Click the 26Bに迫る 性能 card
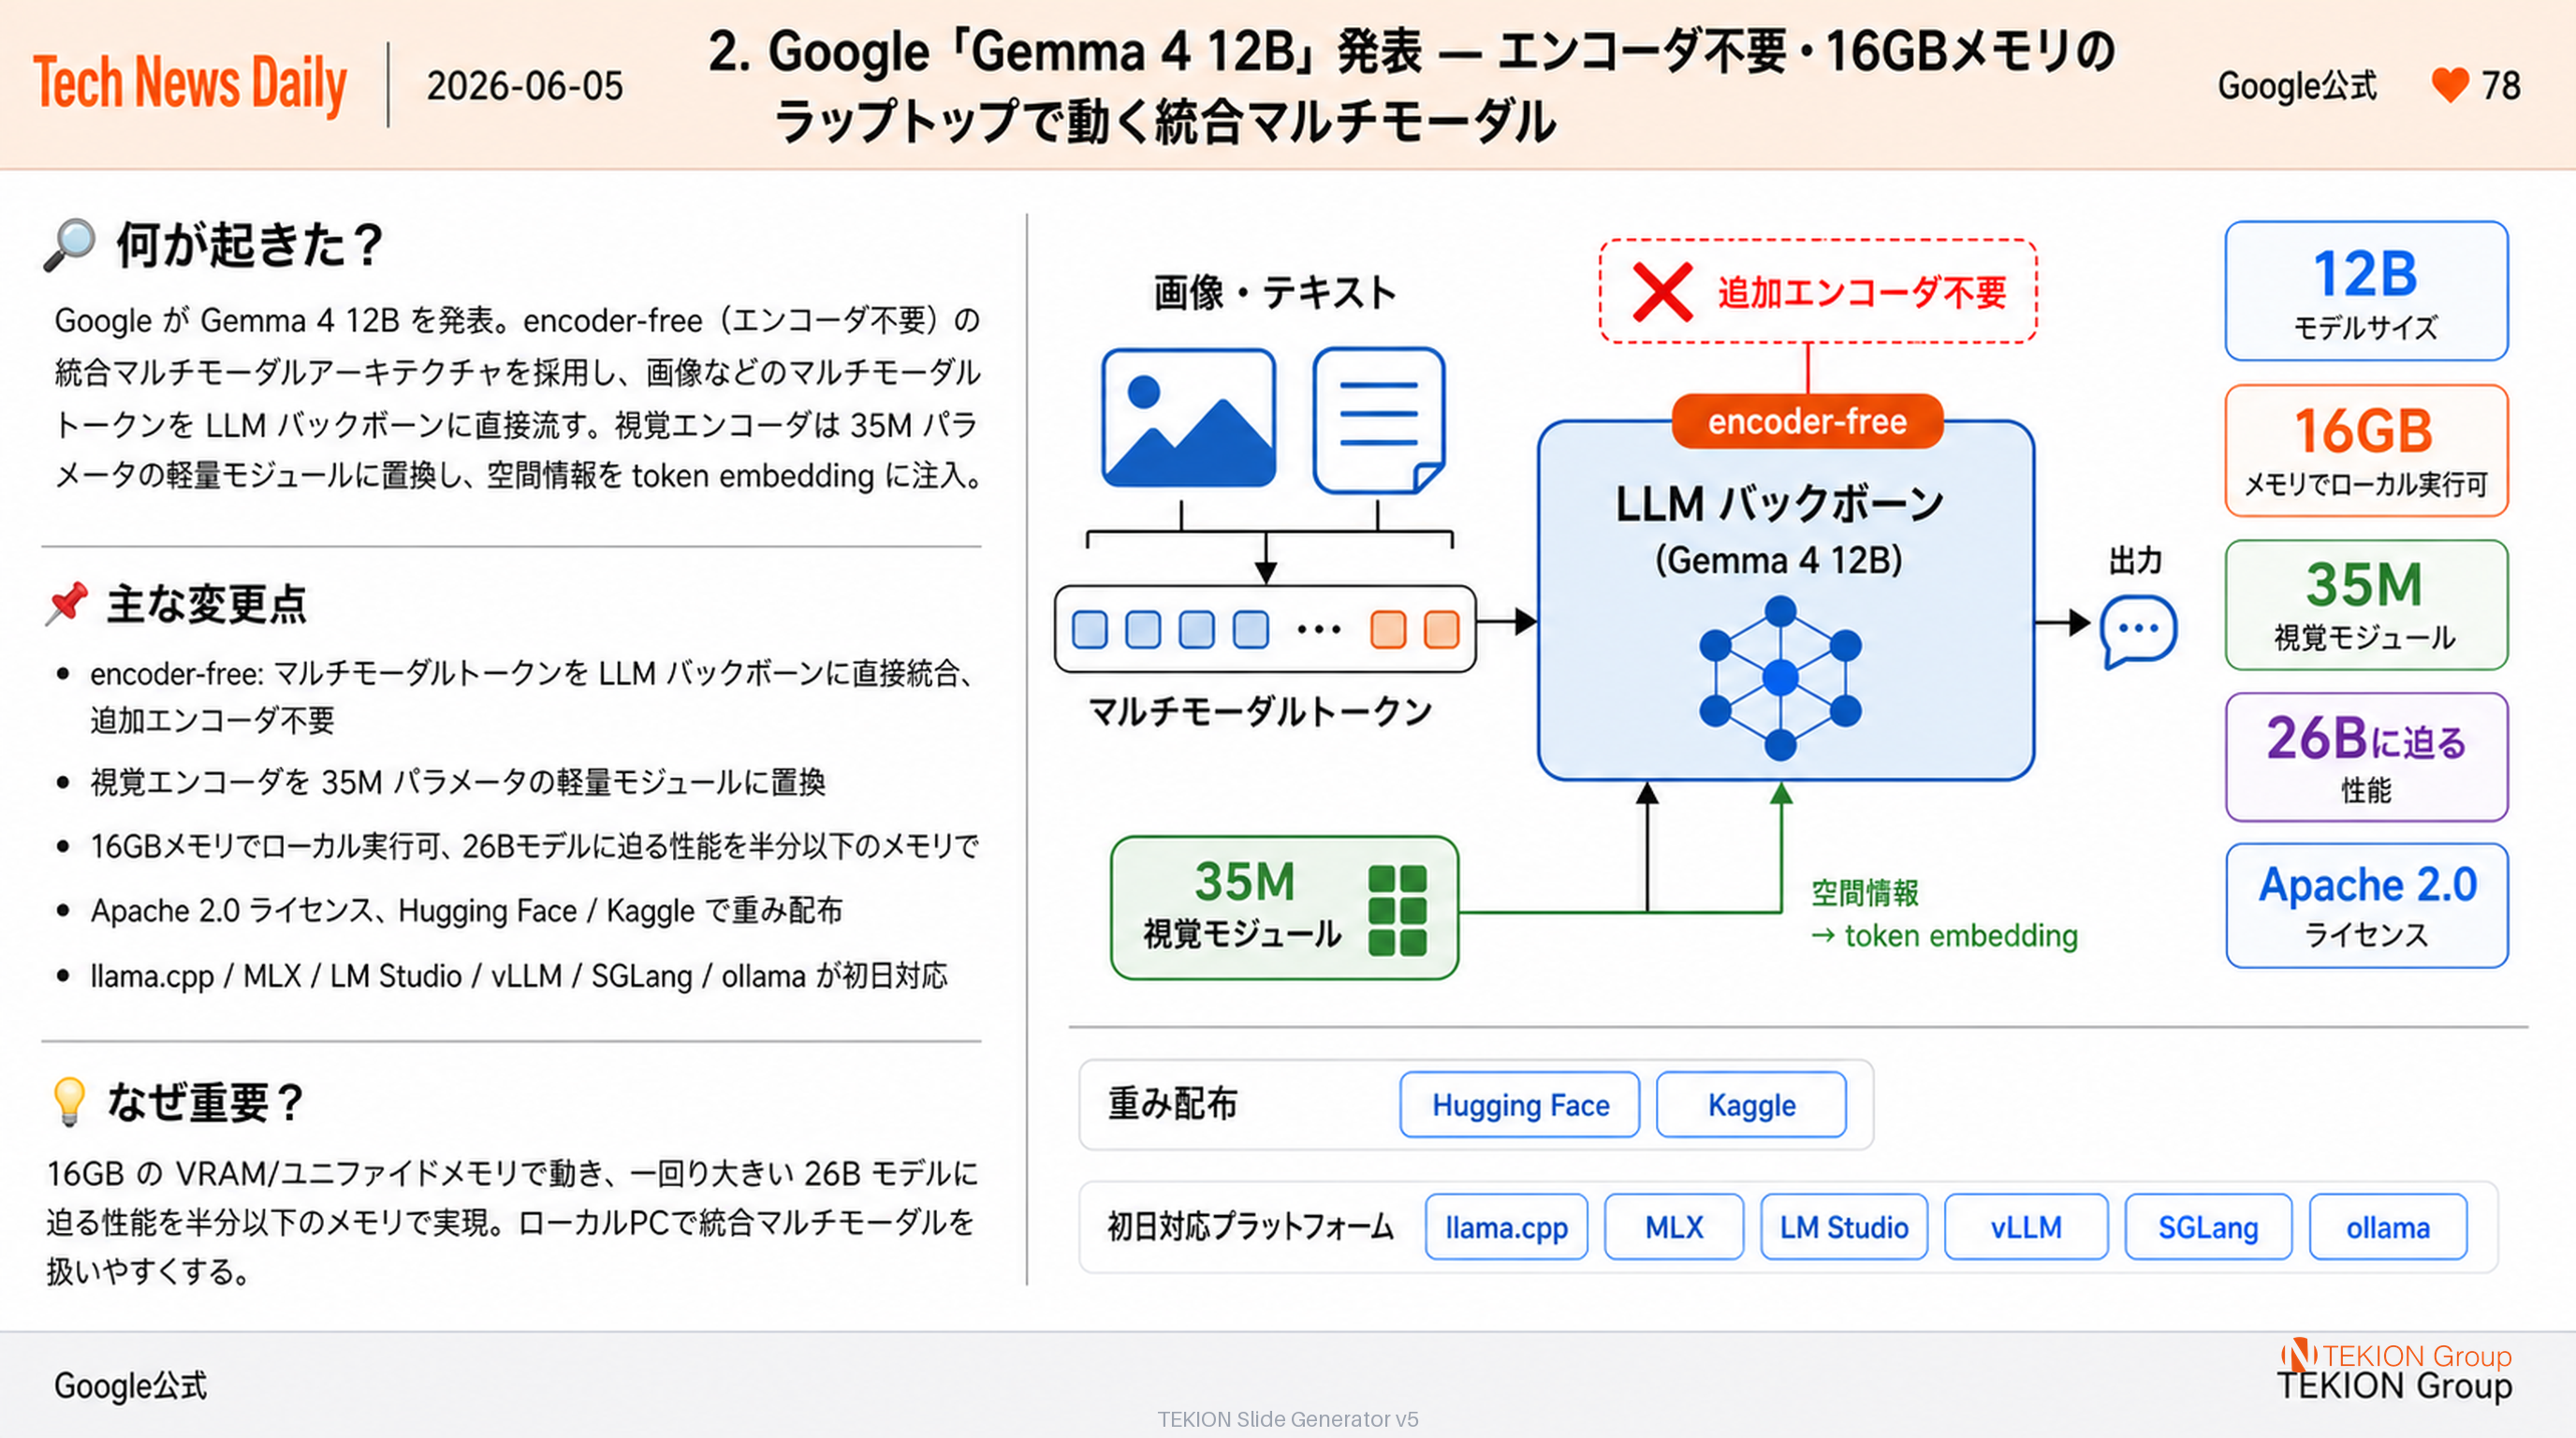This screenshot has height=1438, width=2576. pyautogui.click(x=2366, y=757)
